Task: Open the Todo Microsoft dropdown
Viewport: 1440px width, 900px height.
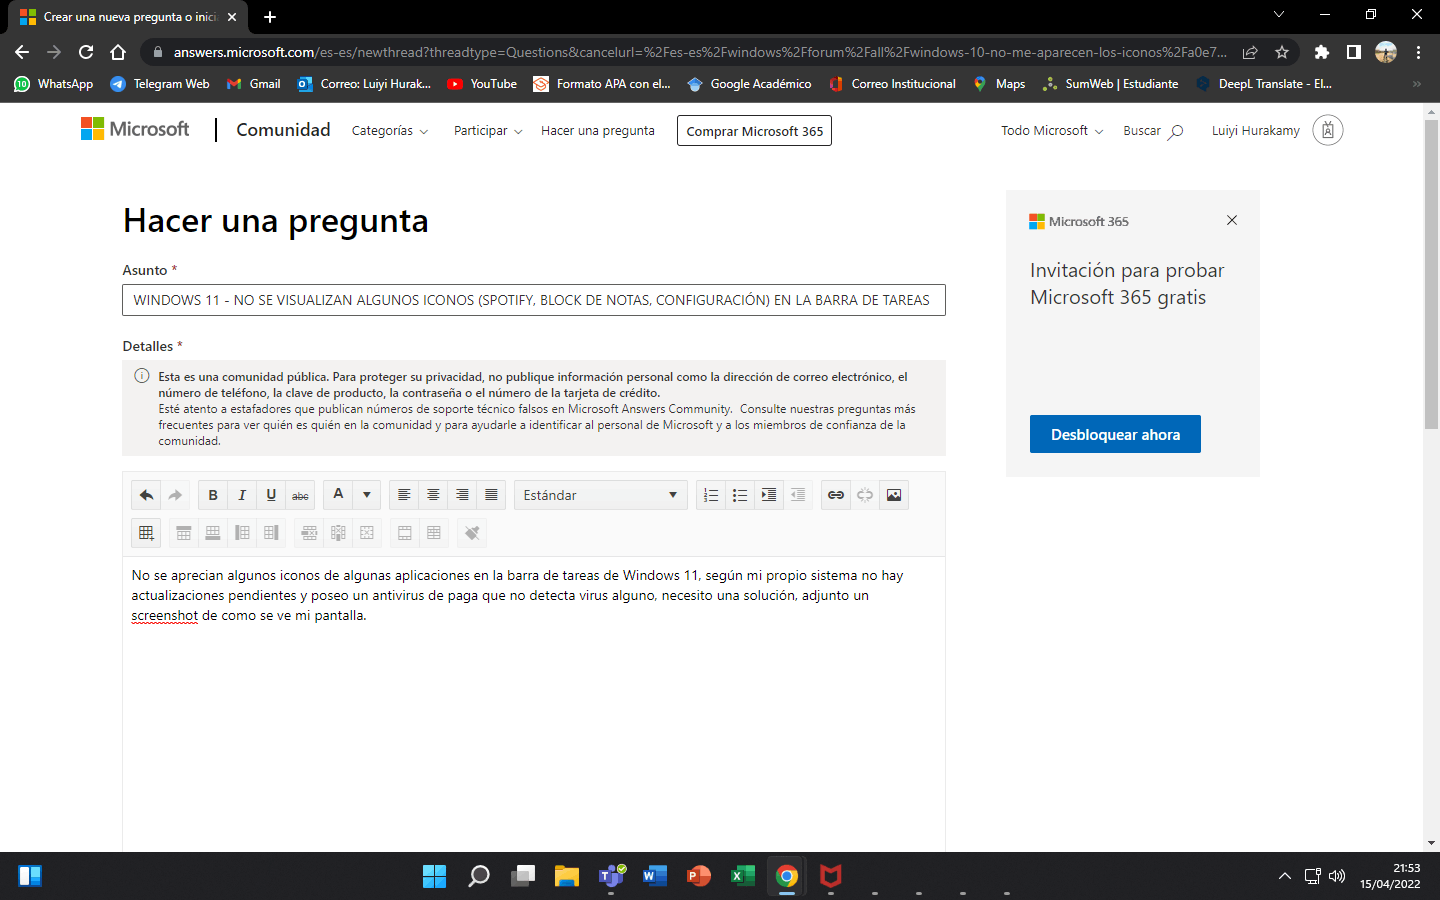Action: pyautogui.click(x=1052, y=131)
